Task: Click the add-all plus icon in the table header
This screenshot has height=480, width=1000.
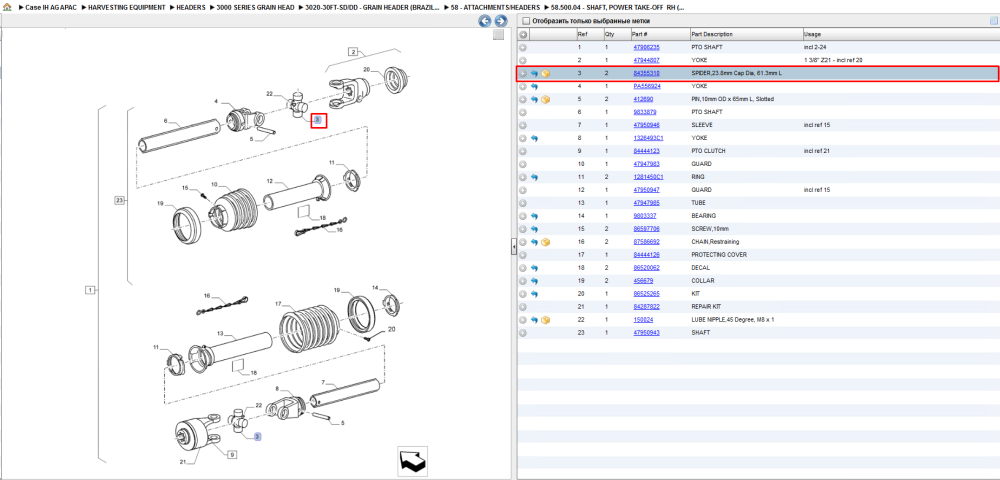Action: [523, 34]
